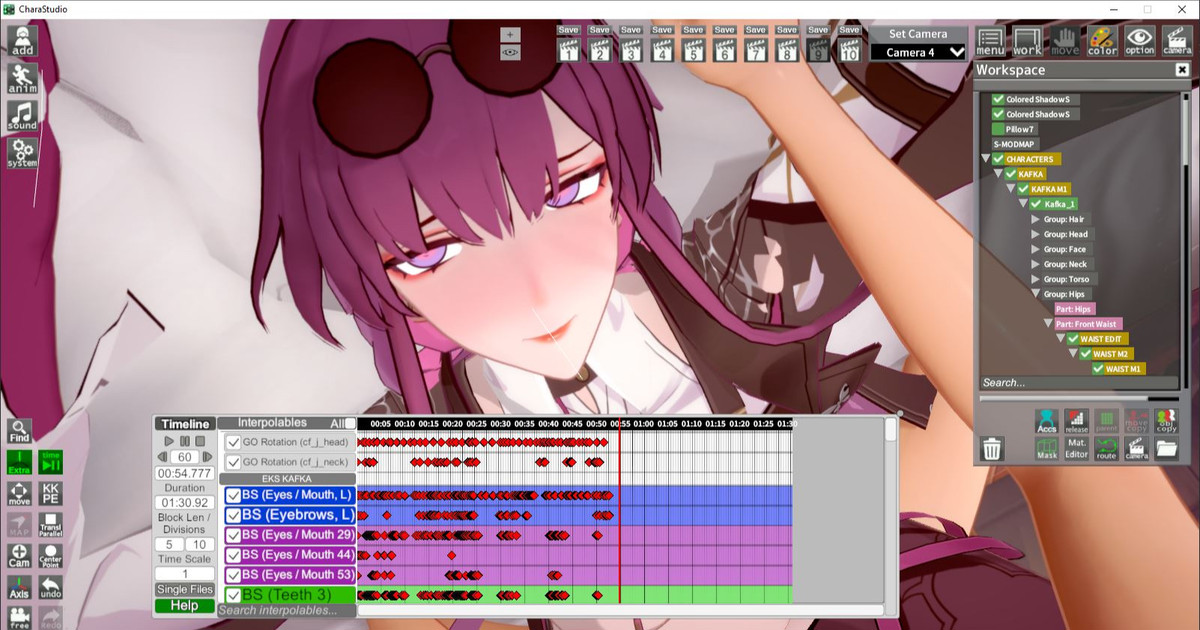
Task: Toggle the green Extra icon
Action: pos(19,462)
